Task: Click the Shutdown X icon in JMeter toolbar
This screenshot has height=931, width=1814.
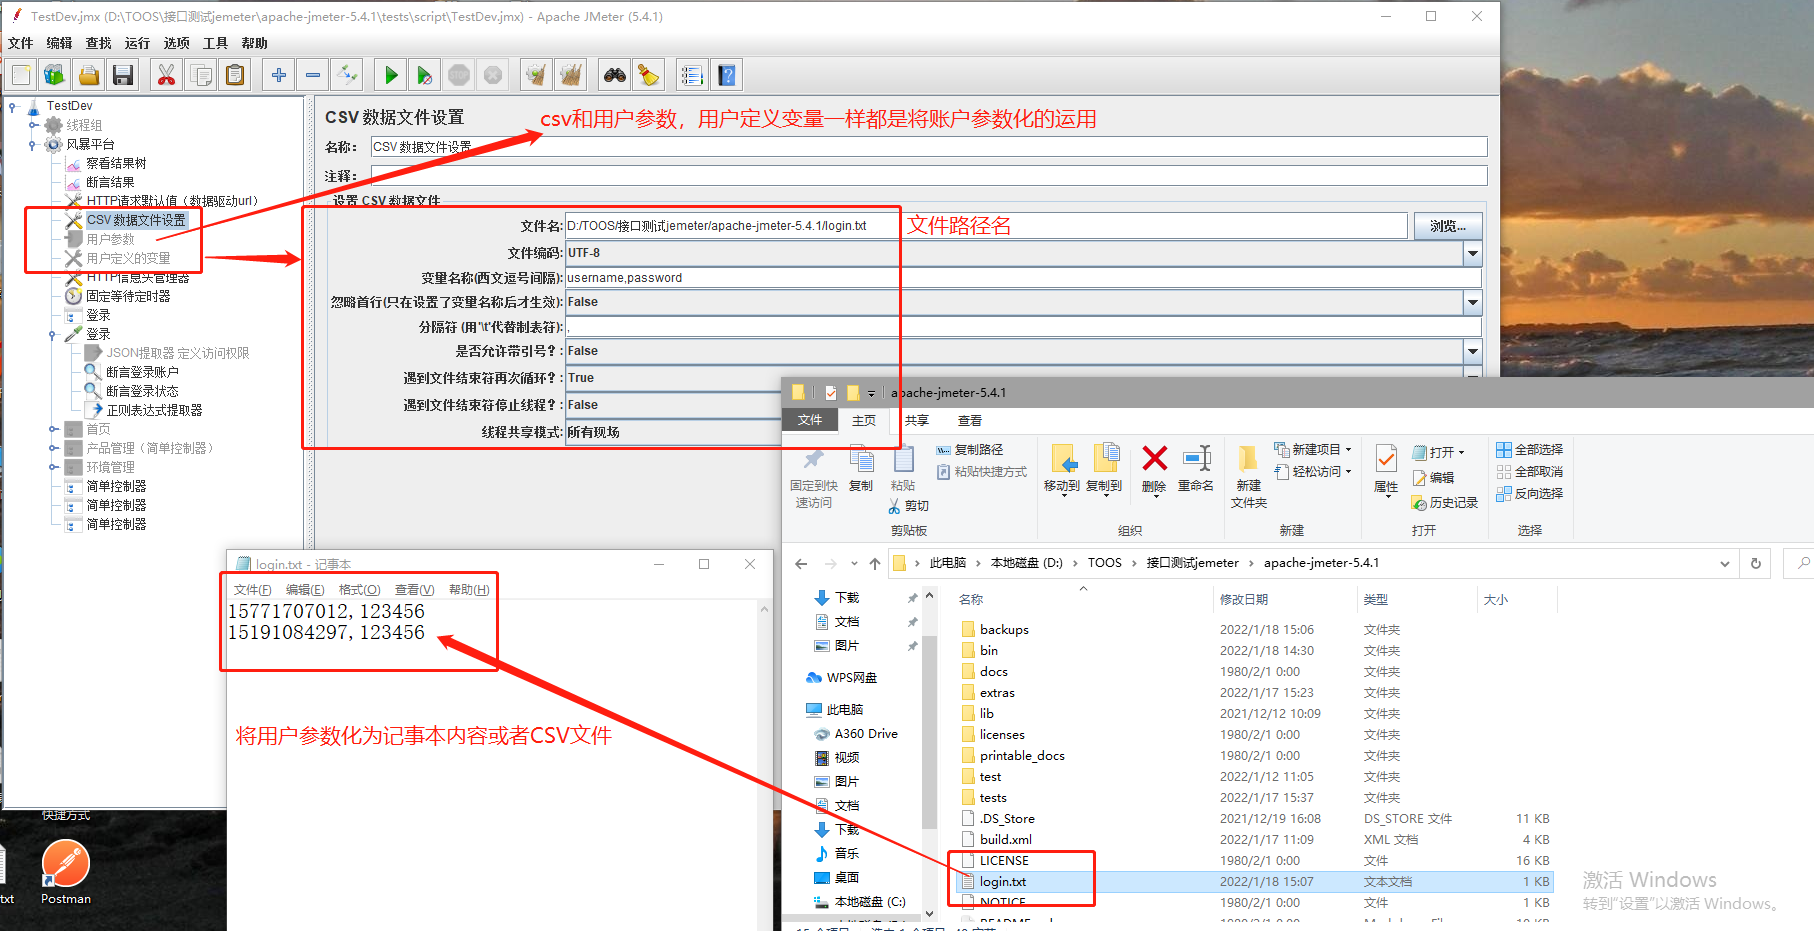Action: pos(493,75)
